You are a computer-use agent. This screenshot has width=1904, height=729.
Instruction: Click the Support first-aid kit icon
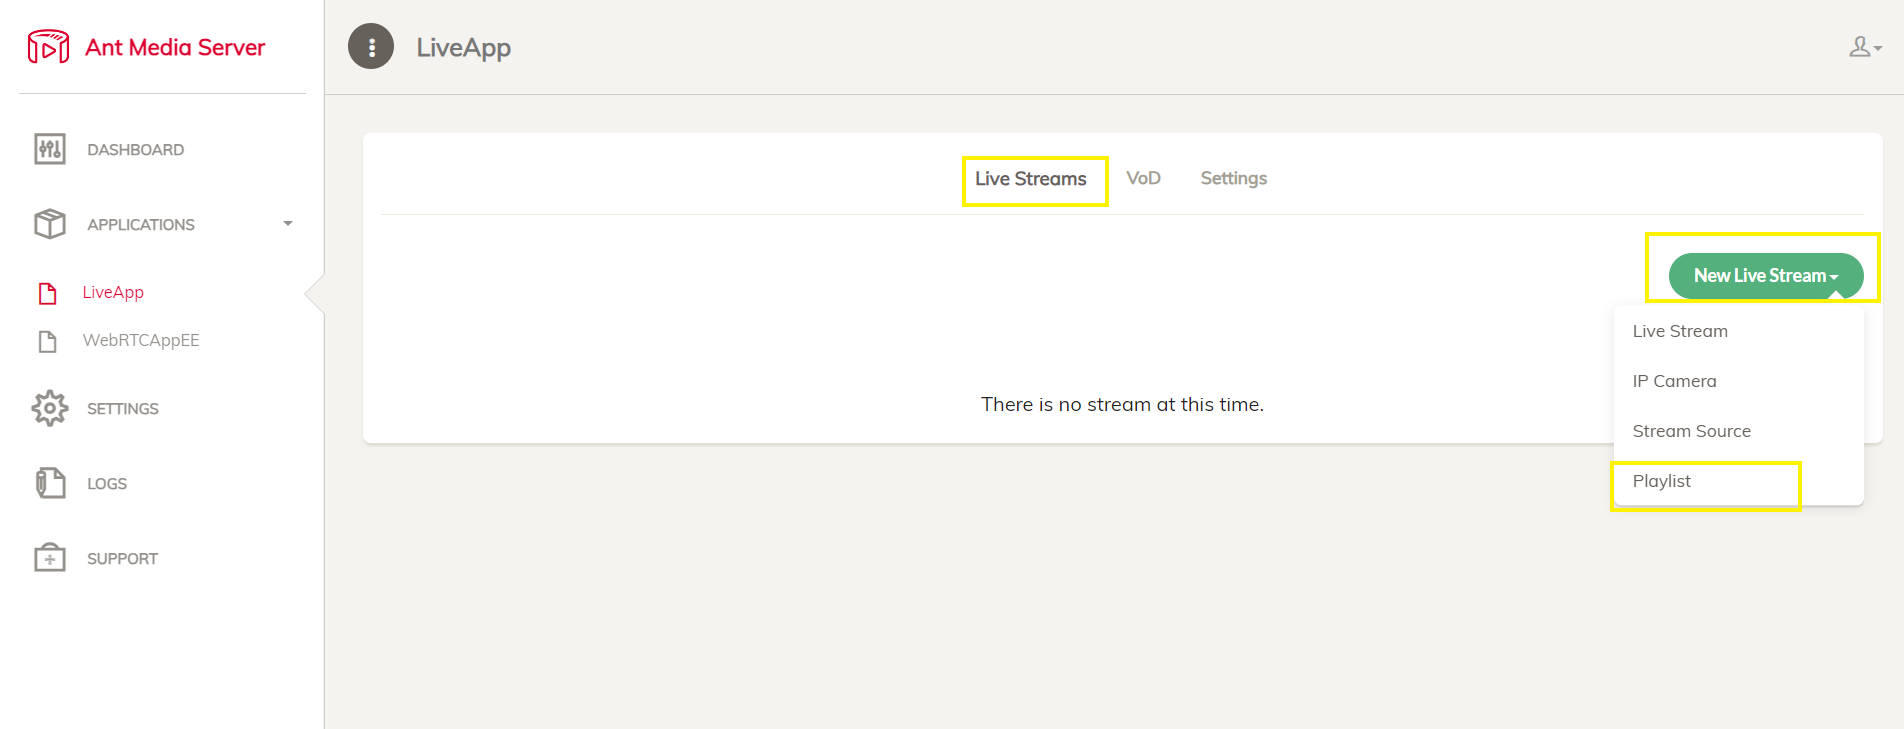[x=50, y=557]
